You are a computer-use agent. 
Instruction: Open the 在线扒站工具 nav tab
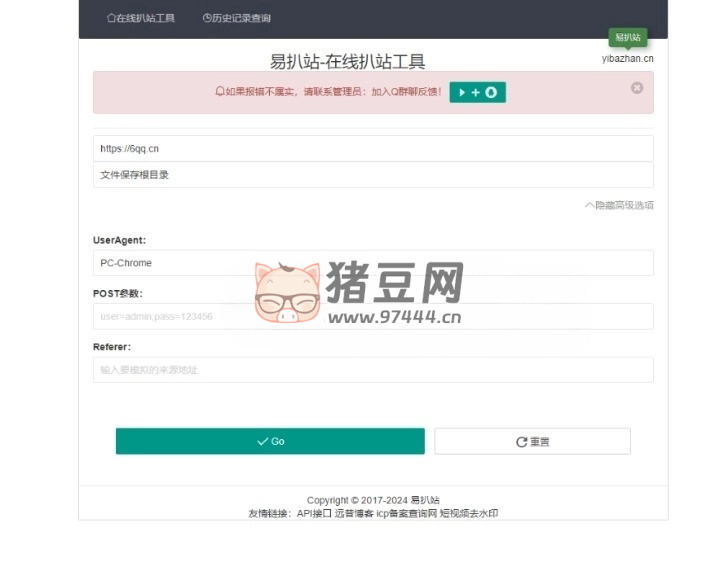coord(141,18)
